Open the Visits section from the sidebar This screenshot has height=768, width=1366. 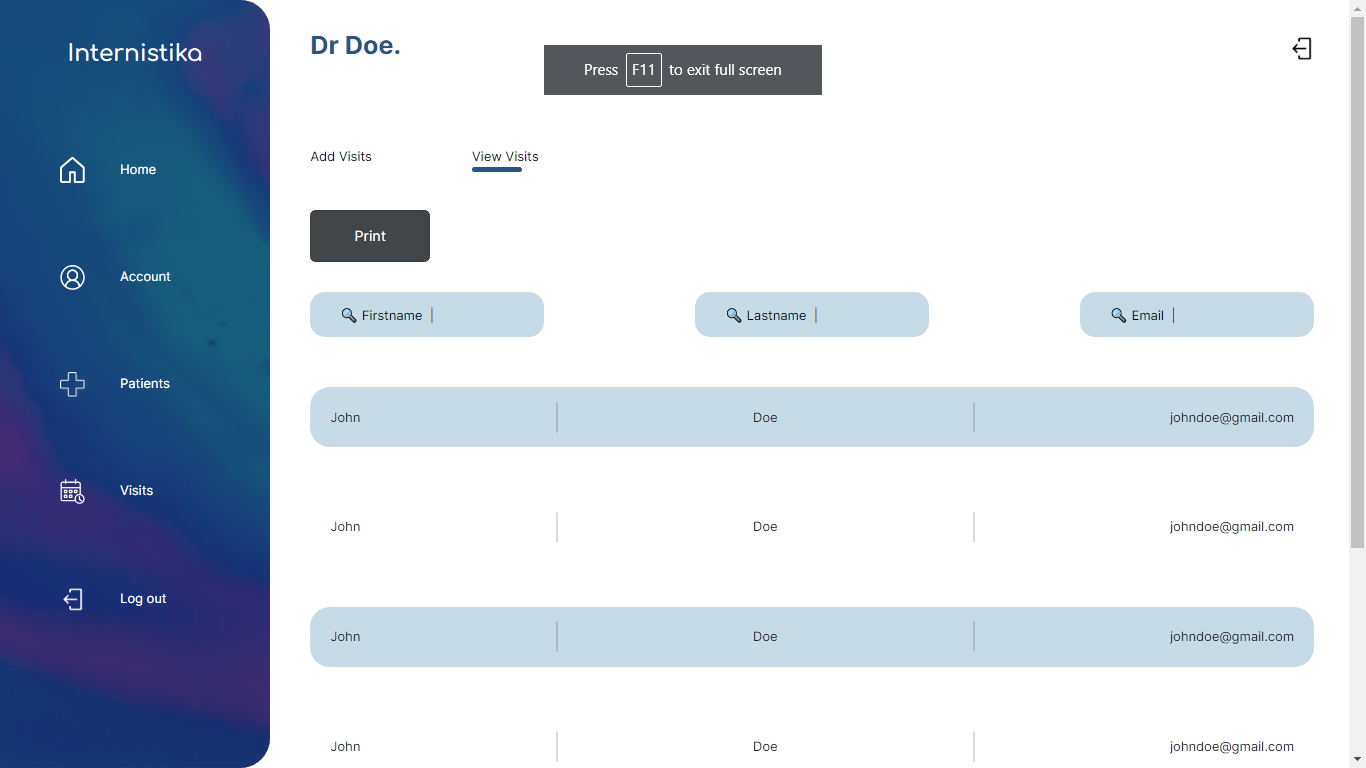(136, 491)
